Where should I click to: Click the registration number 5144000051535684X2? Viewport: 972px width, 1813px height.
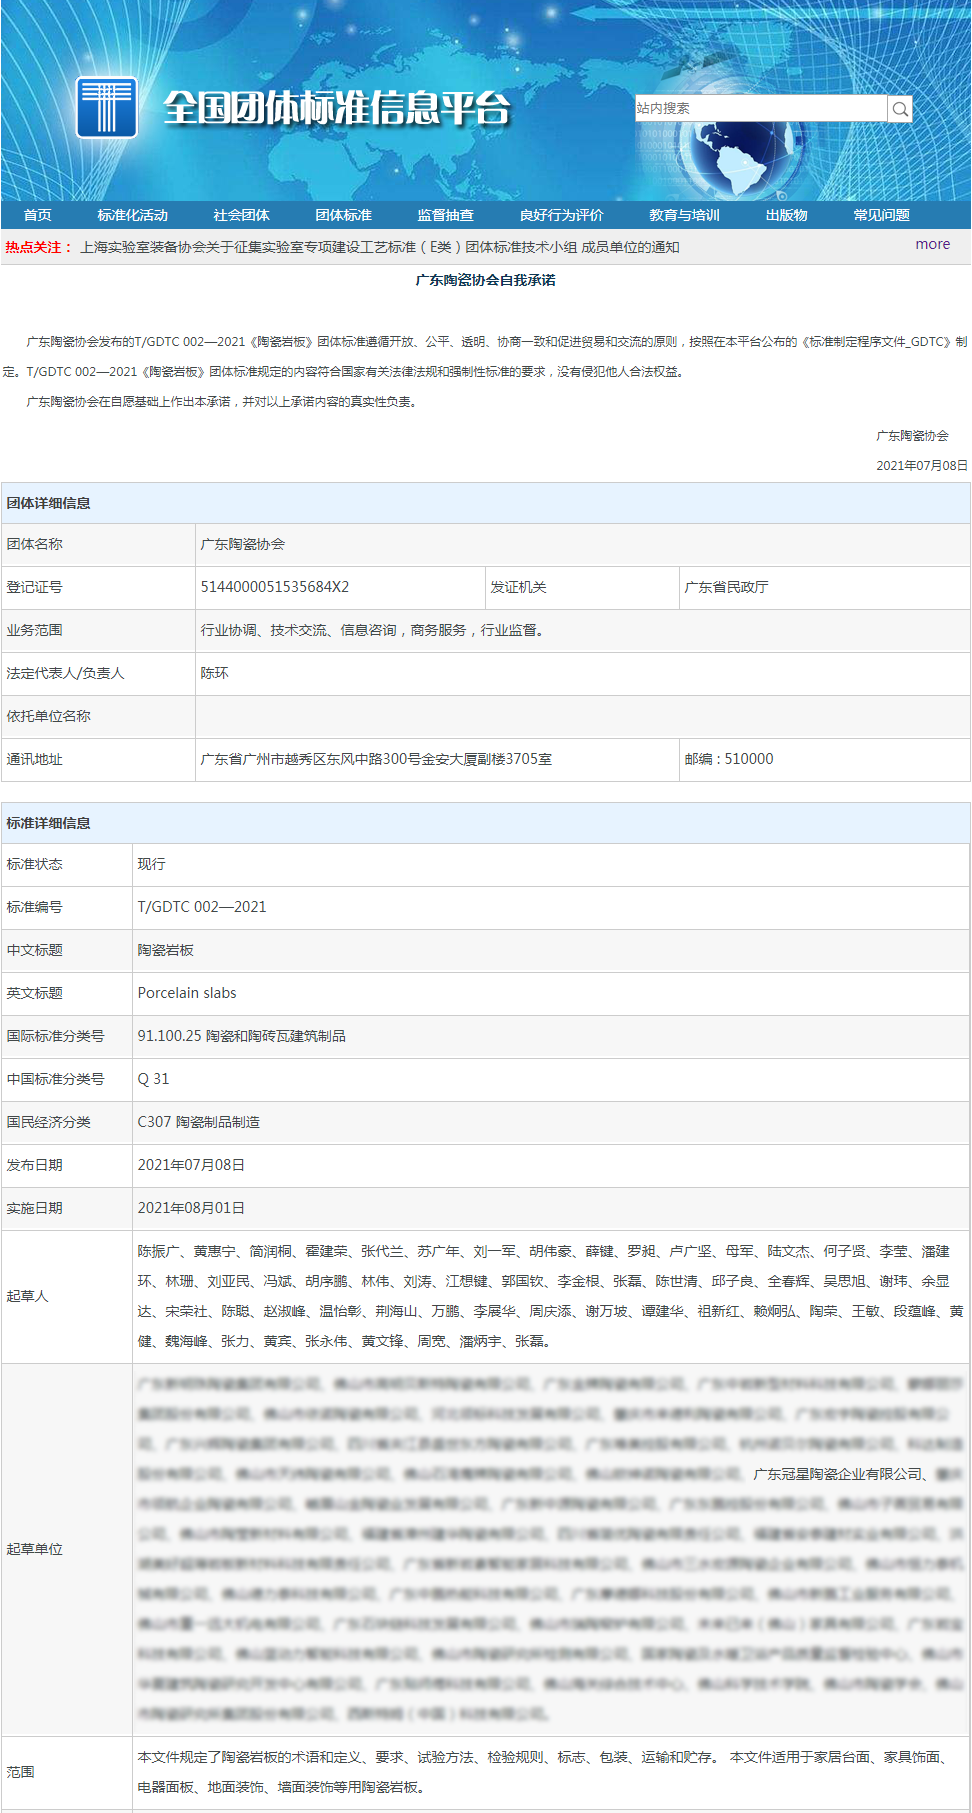(275, 587)
